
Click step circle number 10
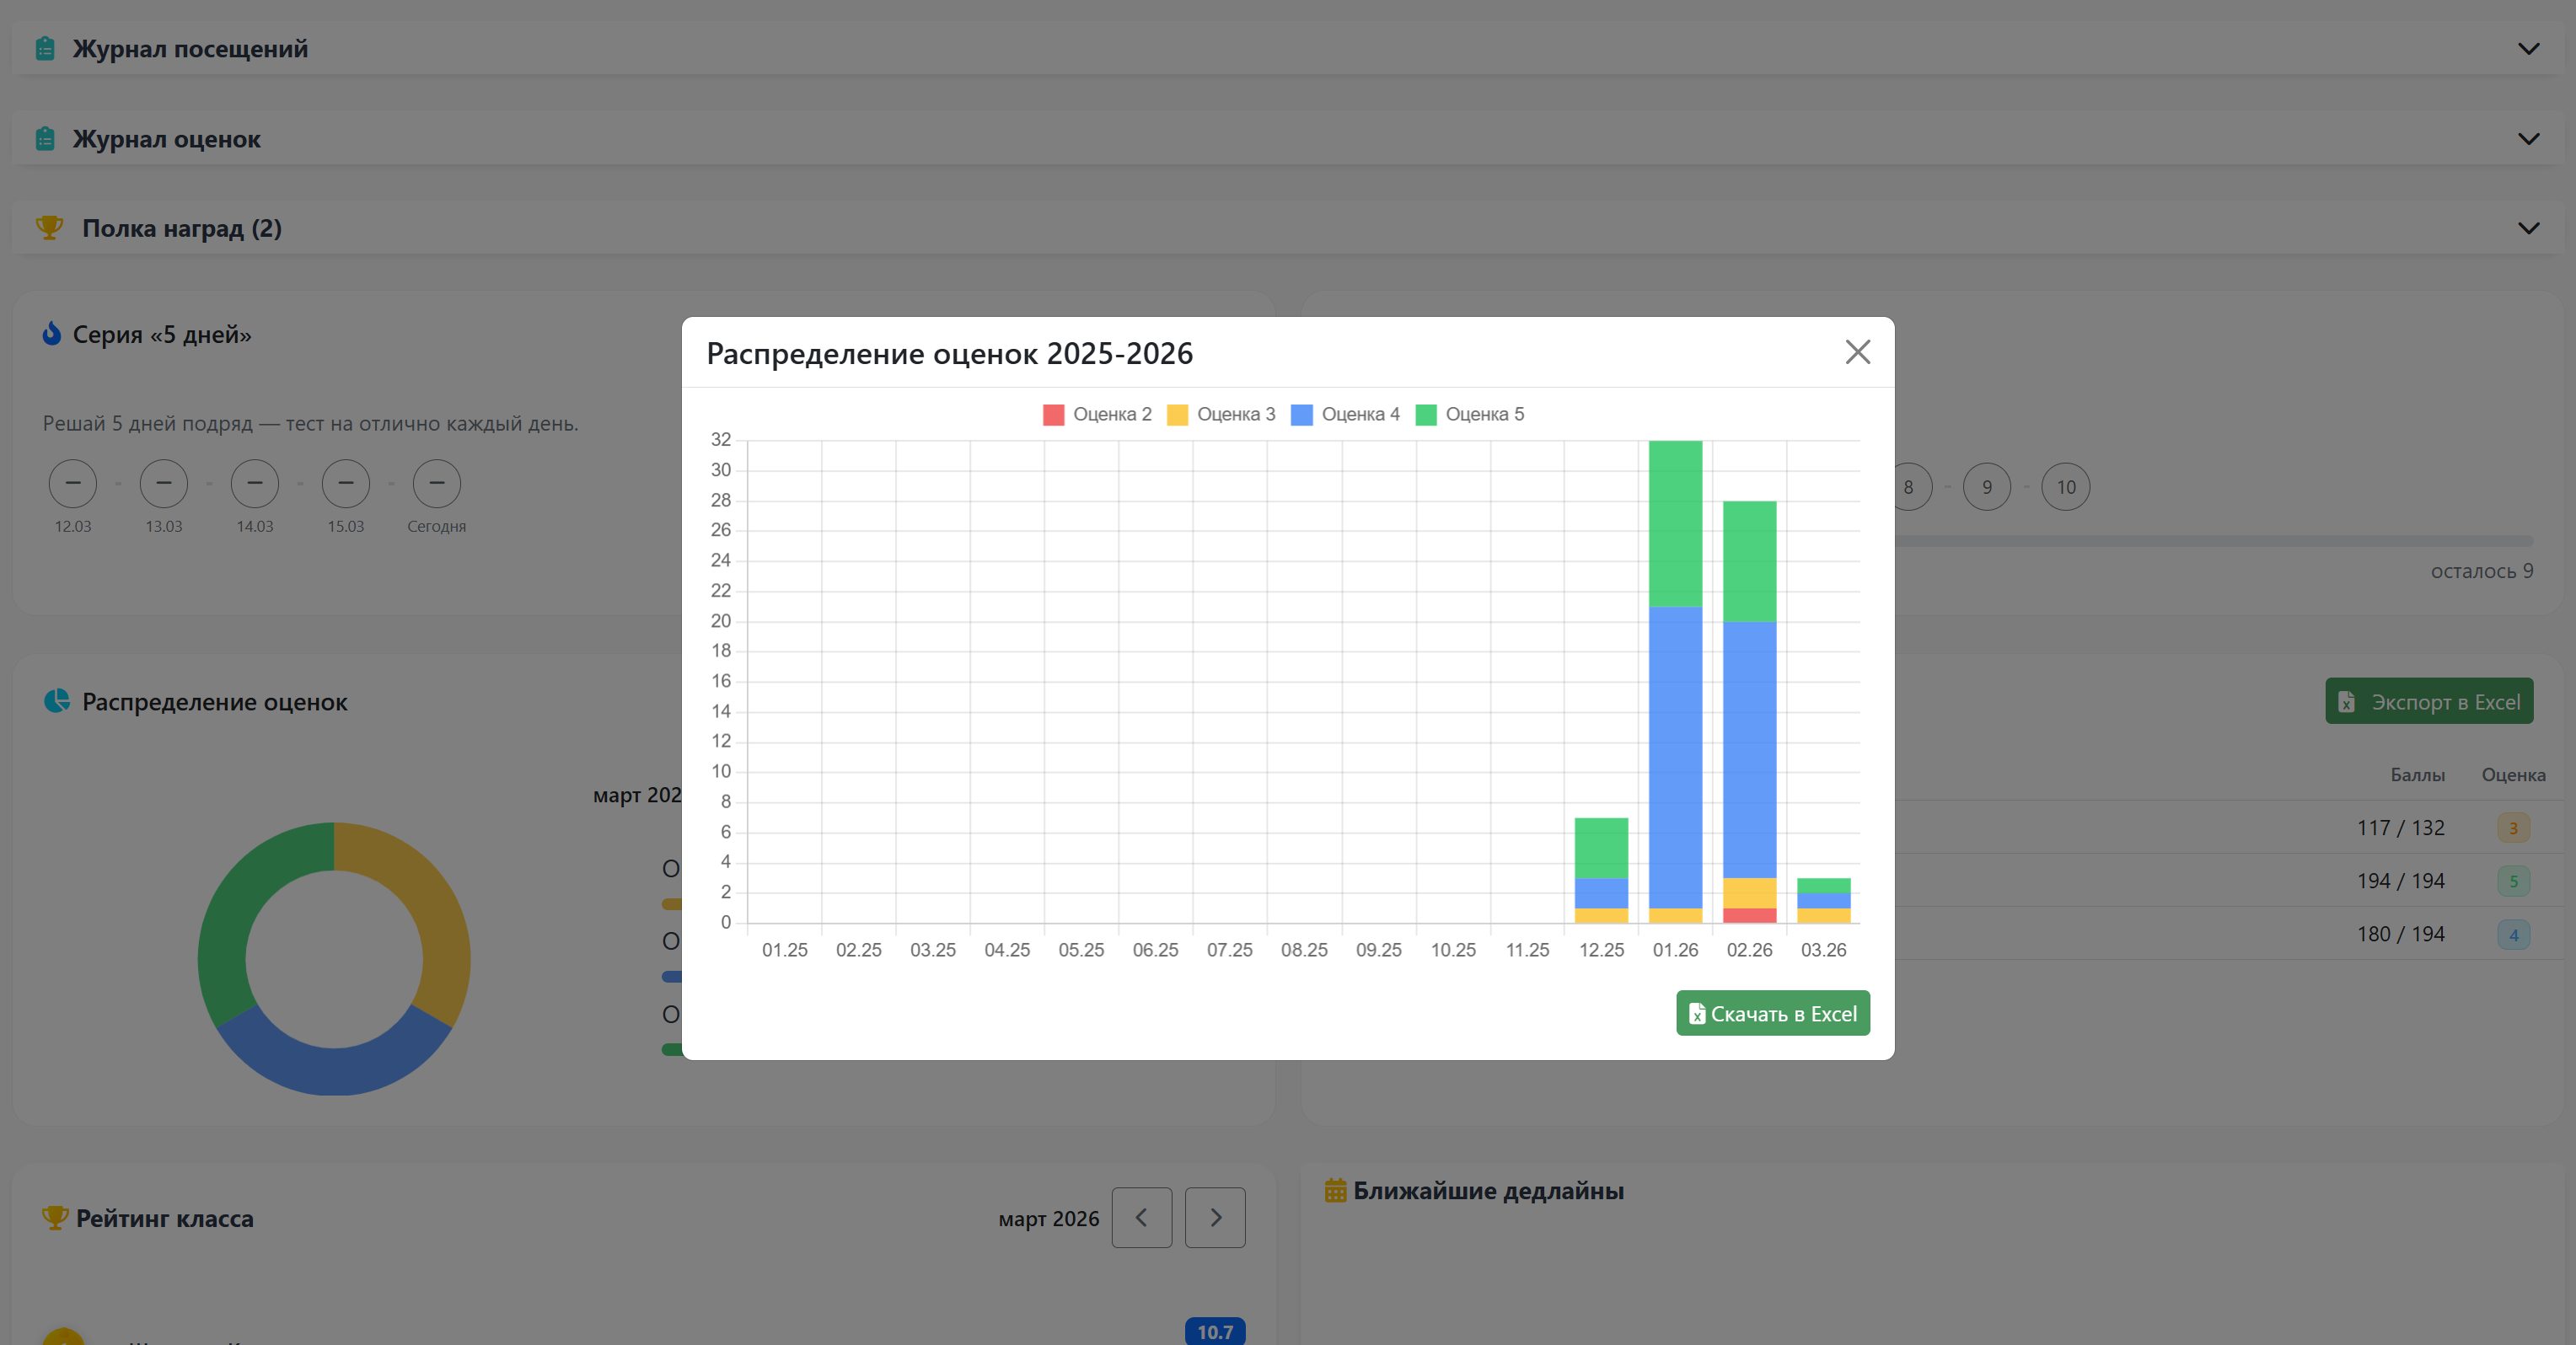pos(2066,487)
